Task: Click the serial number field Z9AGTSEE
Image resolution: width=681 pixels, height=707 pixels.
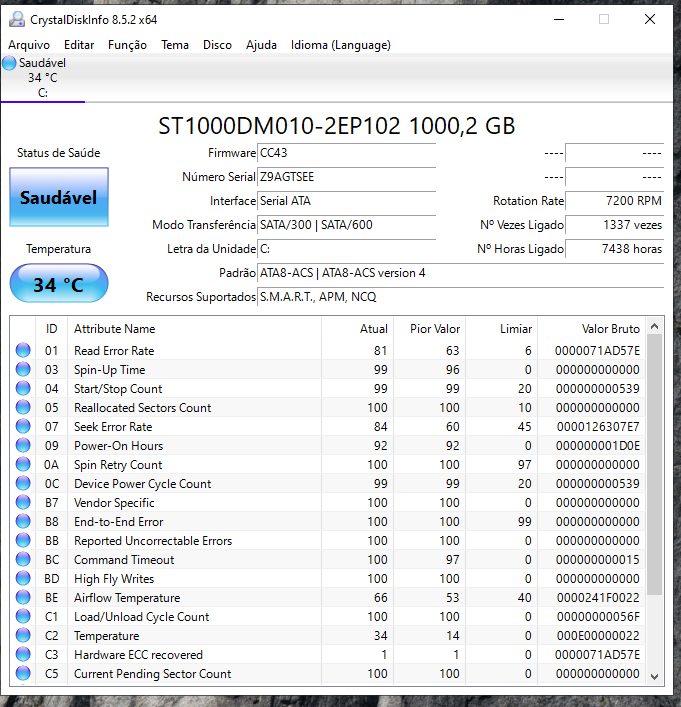Action: pos(346,177)
